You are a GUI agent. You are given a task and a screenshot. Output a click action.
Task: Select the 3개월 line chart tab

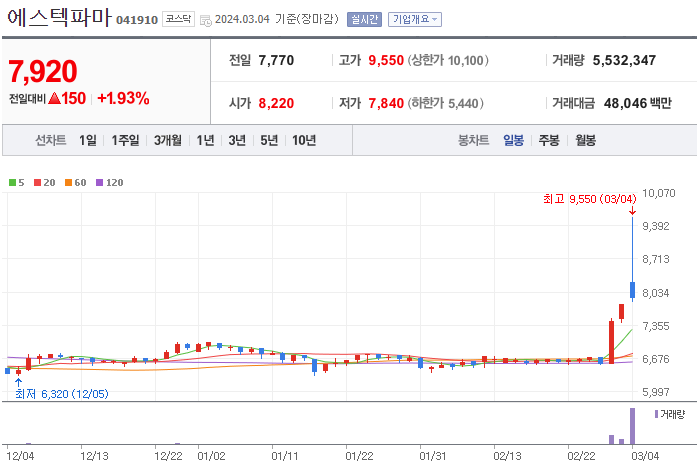pos(168,140)
